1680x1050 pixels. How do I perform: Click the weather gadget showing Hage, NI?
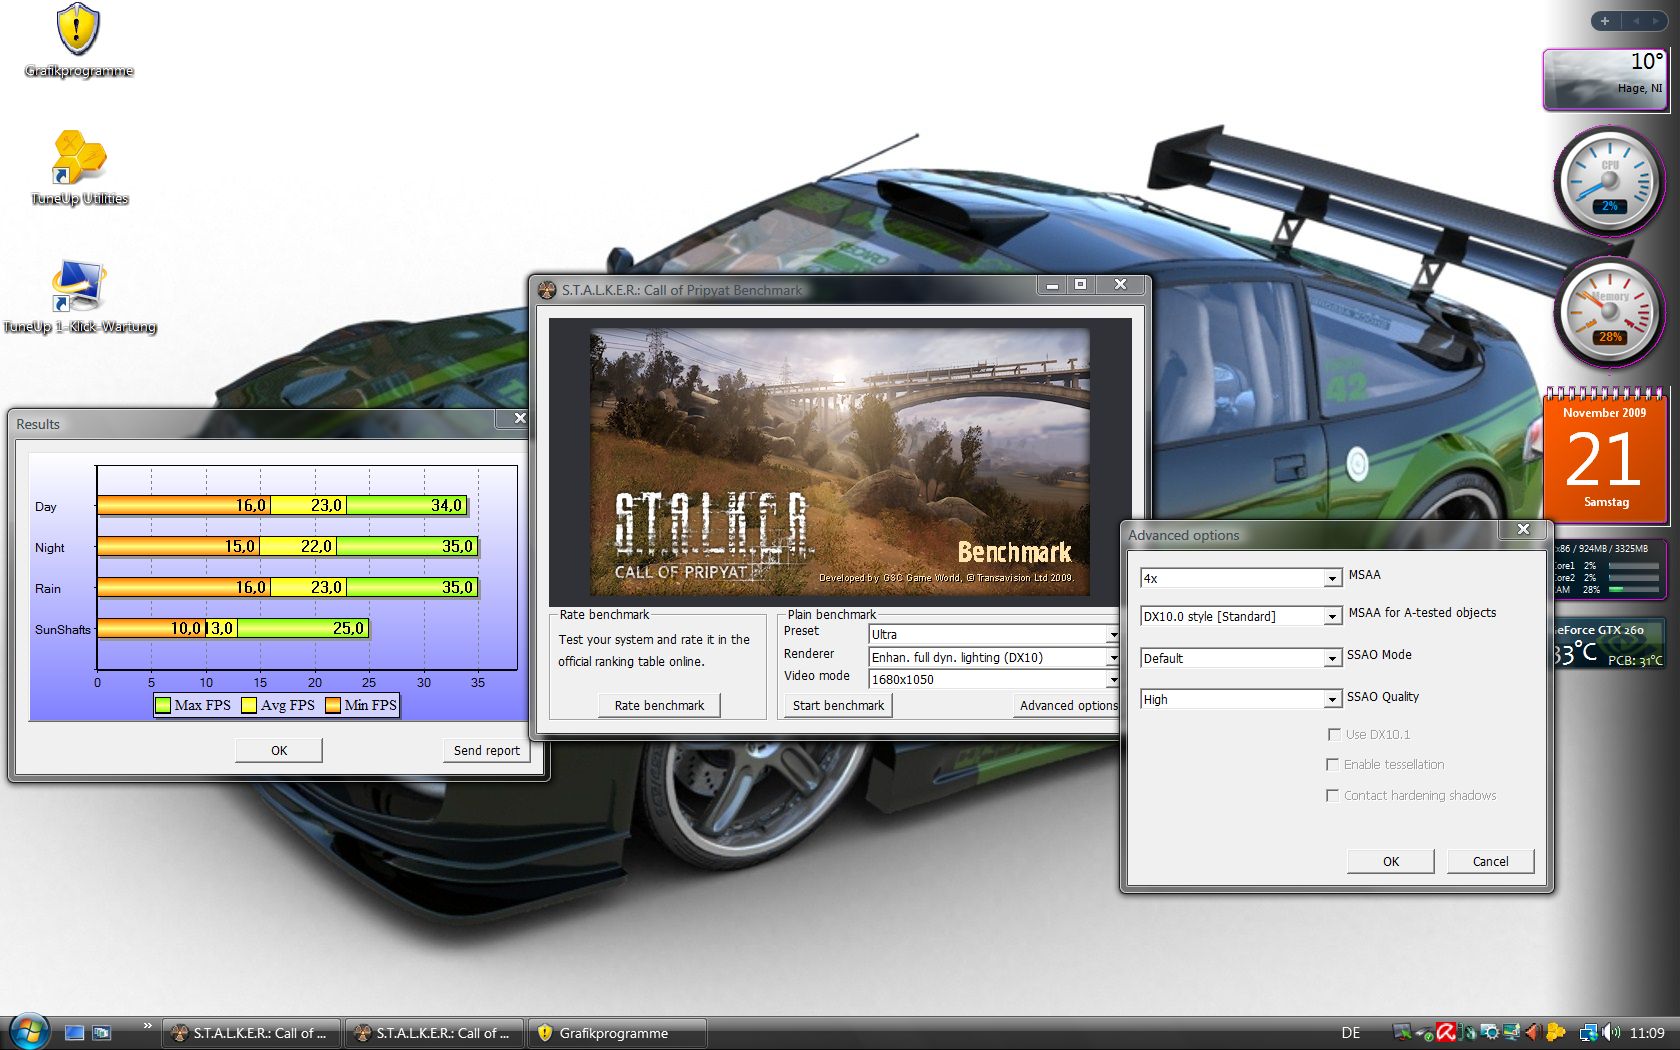point(1604,79)
